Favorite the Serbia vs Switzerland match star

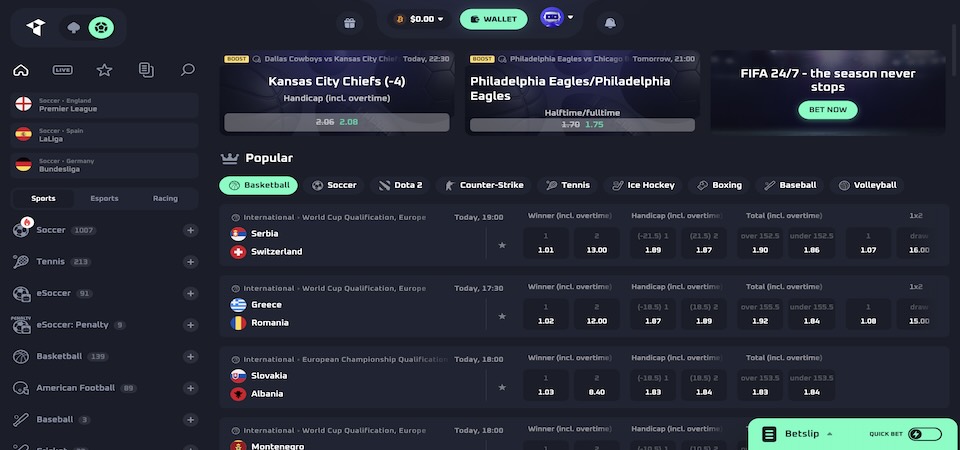(502, 244)
